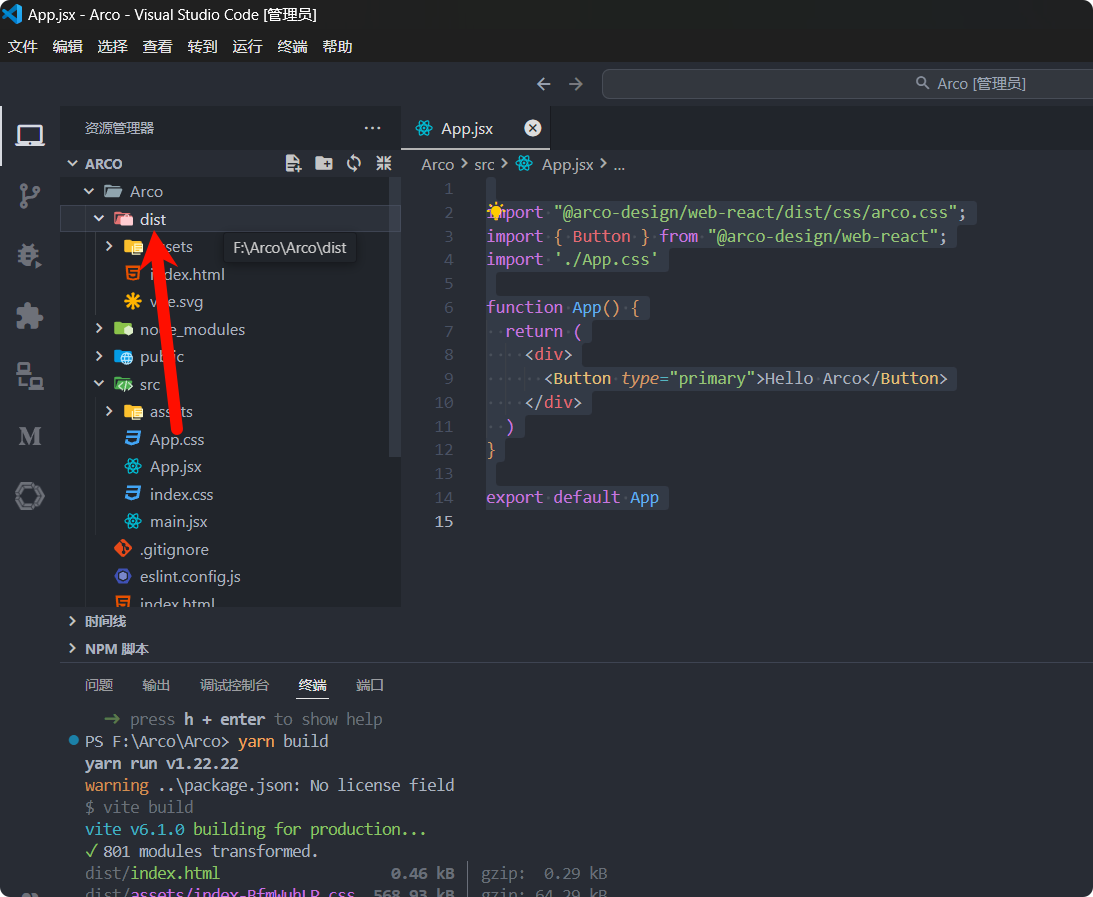The image size is (1093, 897).
Task: Click New Folder icon in ARCO header
Action: coord(323,163)
